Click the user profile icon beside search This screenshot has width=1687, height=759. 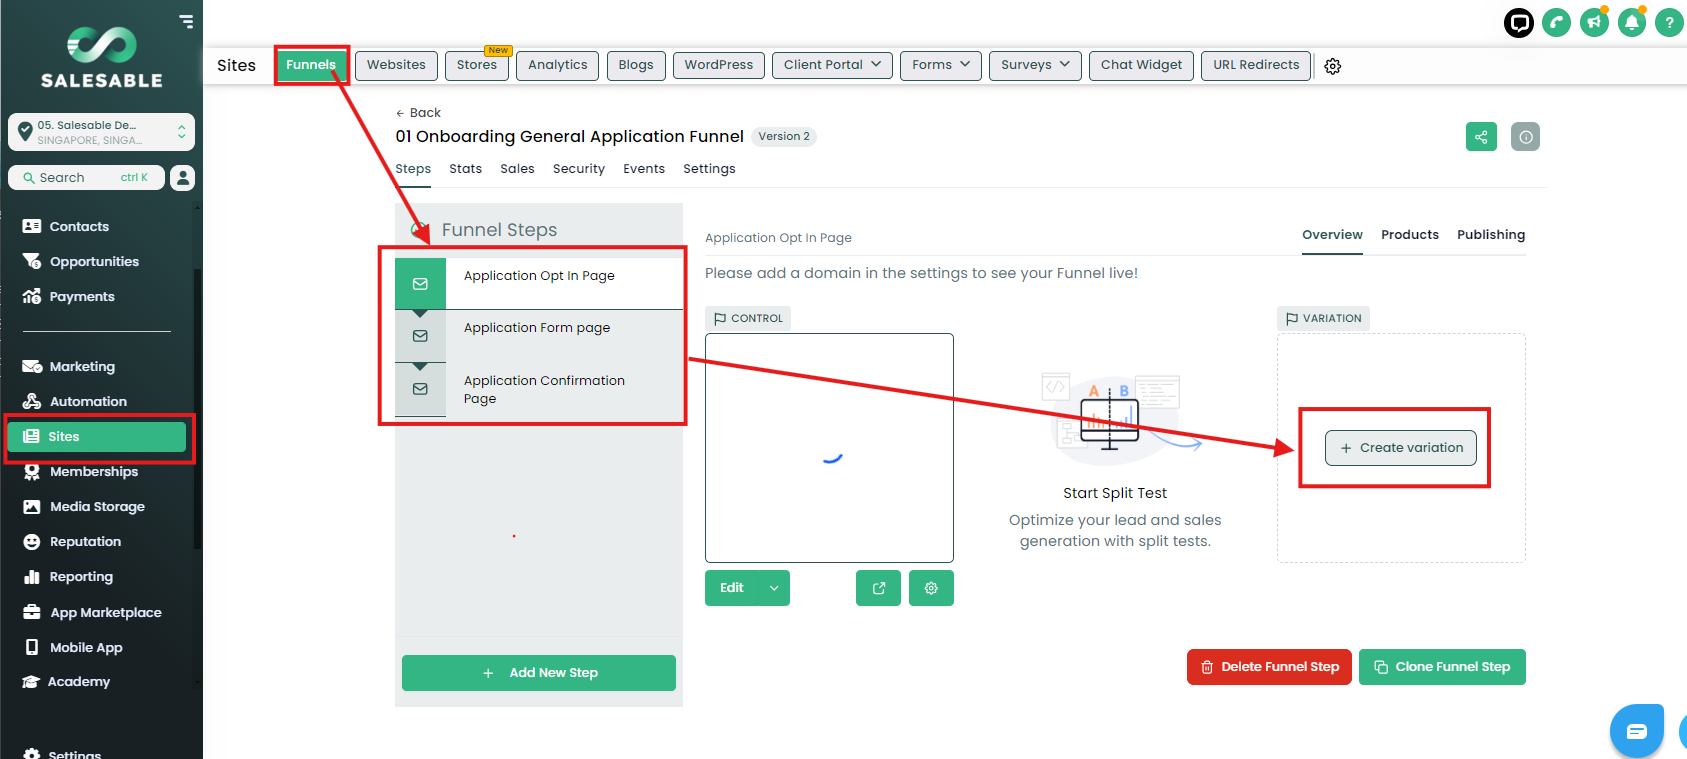(x=182, y=178)
